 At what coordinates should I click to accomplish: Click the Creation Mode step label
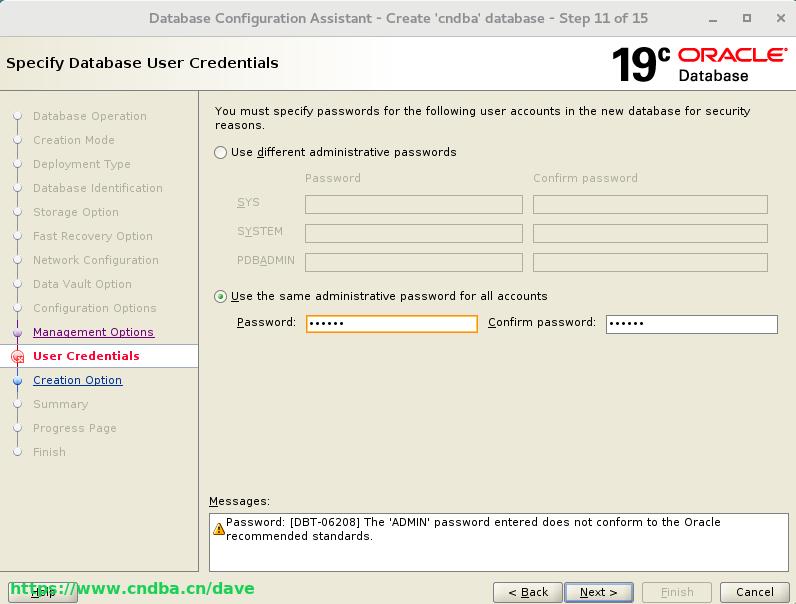(74, 140)
